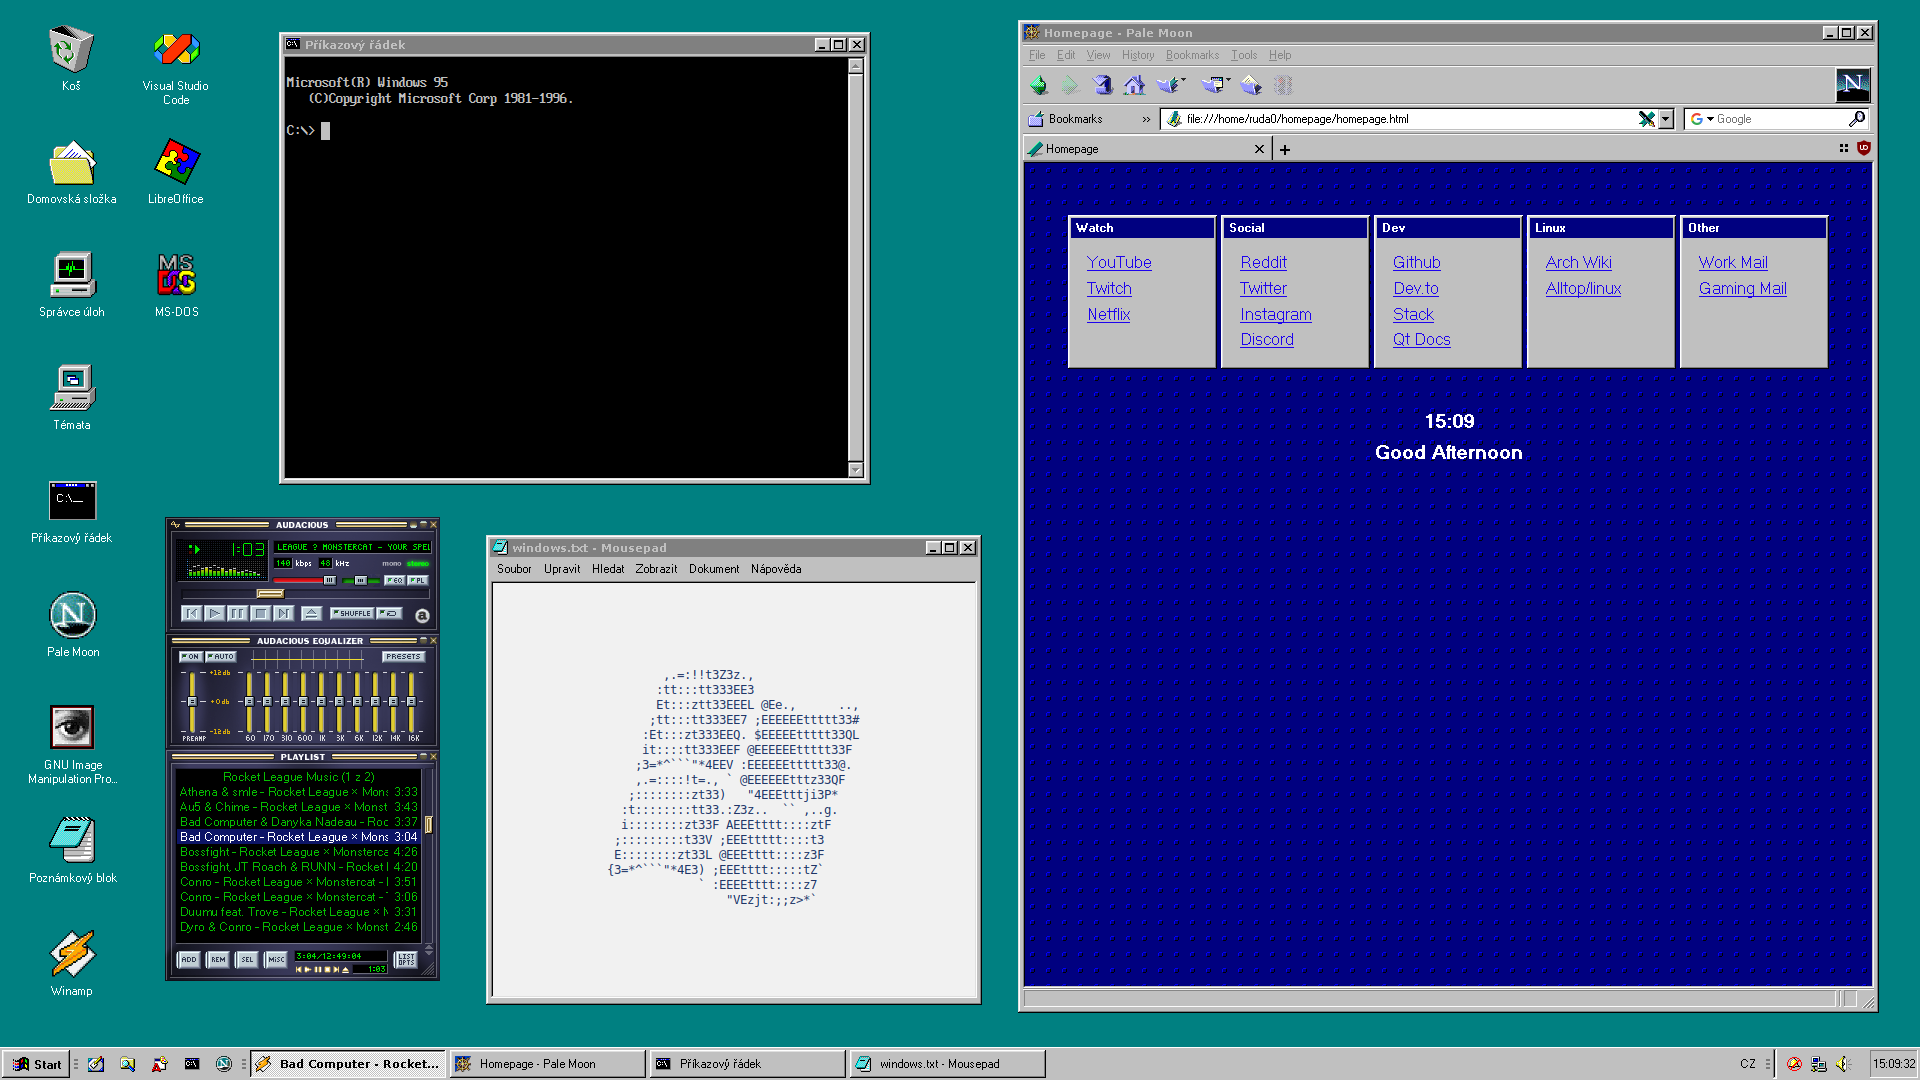This screenshot has width=1920, height=1080.
Task: Pause playback in Audacious player
Action: 237,613
